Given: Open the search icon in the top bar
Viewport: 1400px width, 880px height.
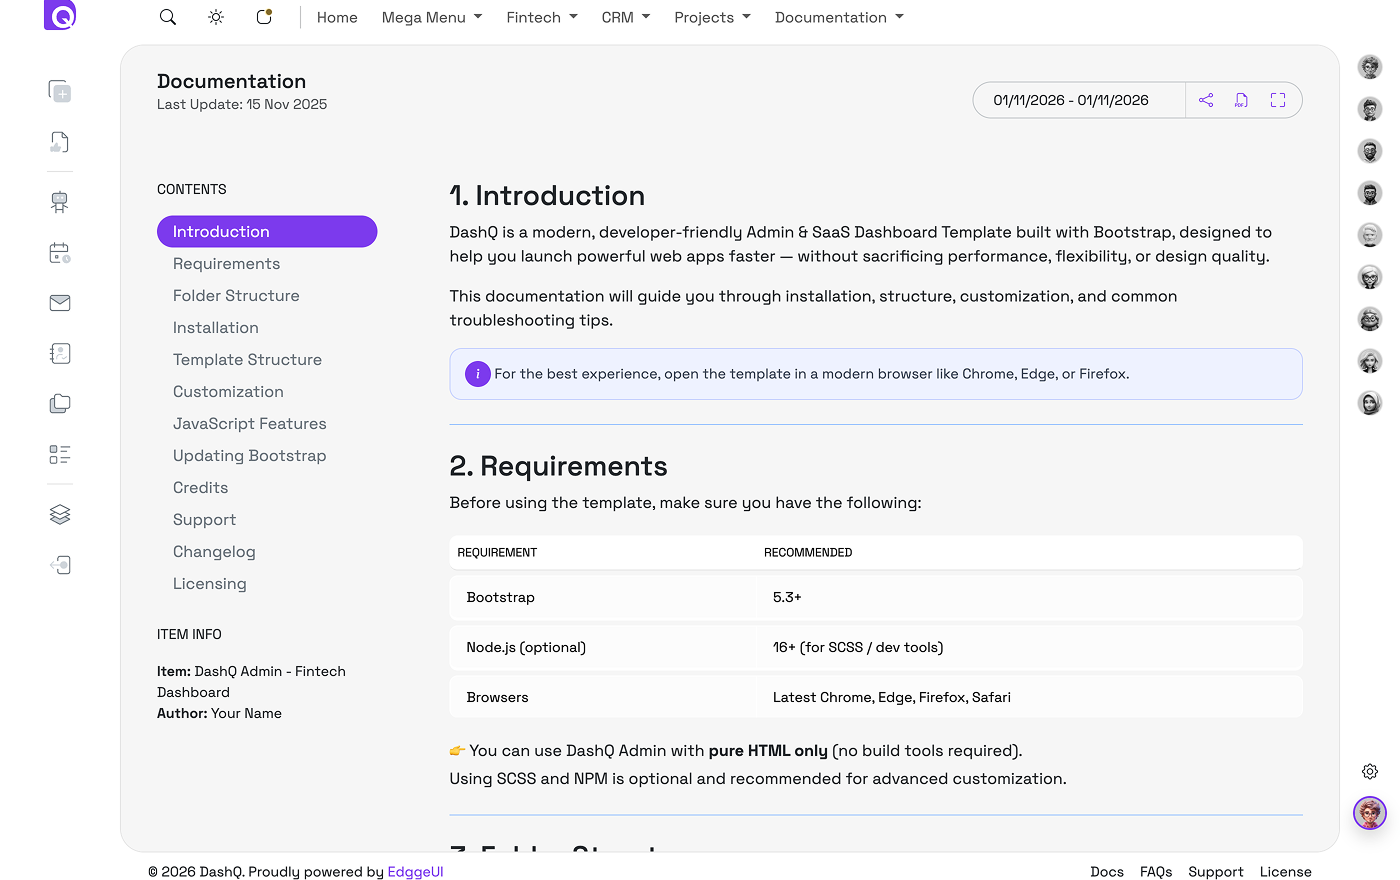Looking at the screenshot, I should [167, 17].
